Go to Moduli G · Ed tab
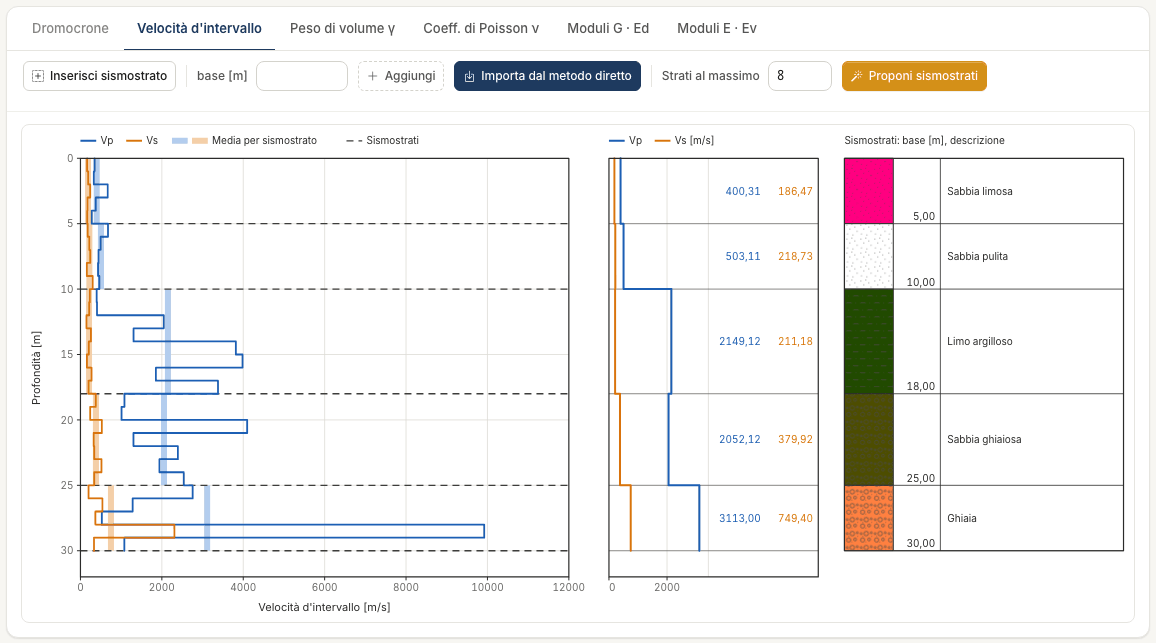The height and width of the screenshot is (643, 1156). pyautogui.click(x=607, y=28)
